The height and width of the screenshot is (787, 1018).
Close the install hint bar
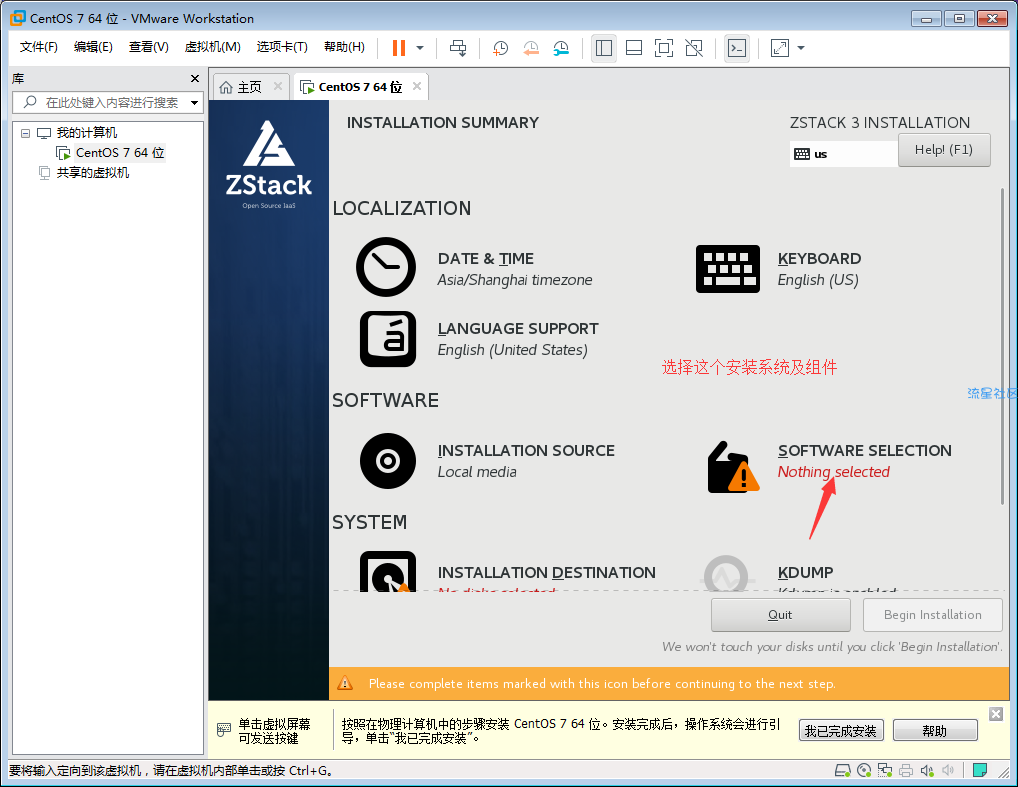coord(996,714)
